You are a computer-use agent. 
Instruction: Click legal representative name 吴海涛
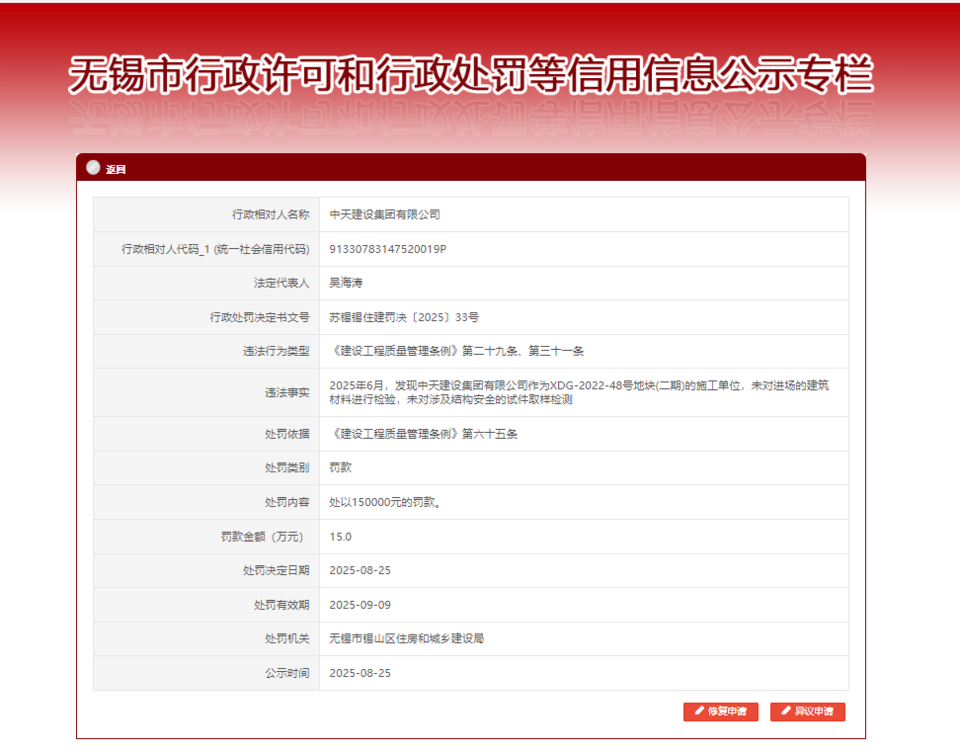[346, 283]
